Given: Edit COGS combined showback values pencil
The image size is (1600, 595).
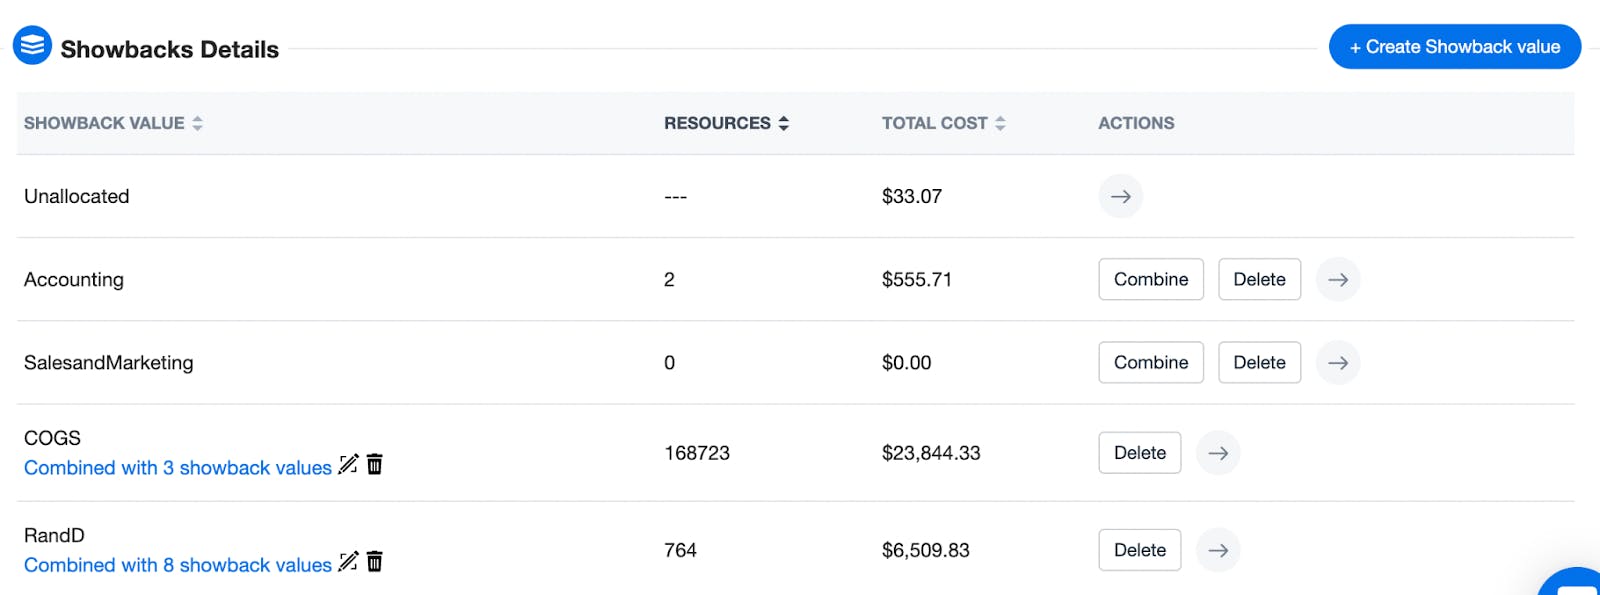Looking at the screenshot, I should [x=348, y=464].
